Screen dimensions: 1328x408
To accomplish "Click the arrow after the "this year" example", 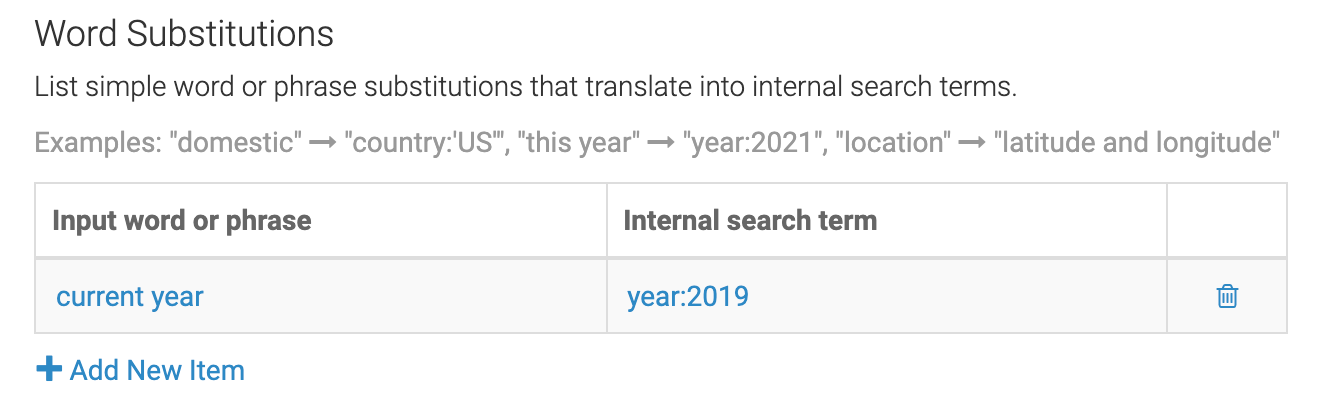I will (x=661, y=142).
